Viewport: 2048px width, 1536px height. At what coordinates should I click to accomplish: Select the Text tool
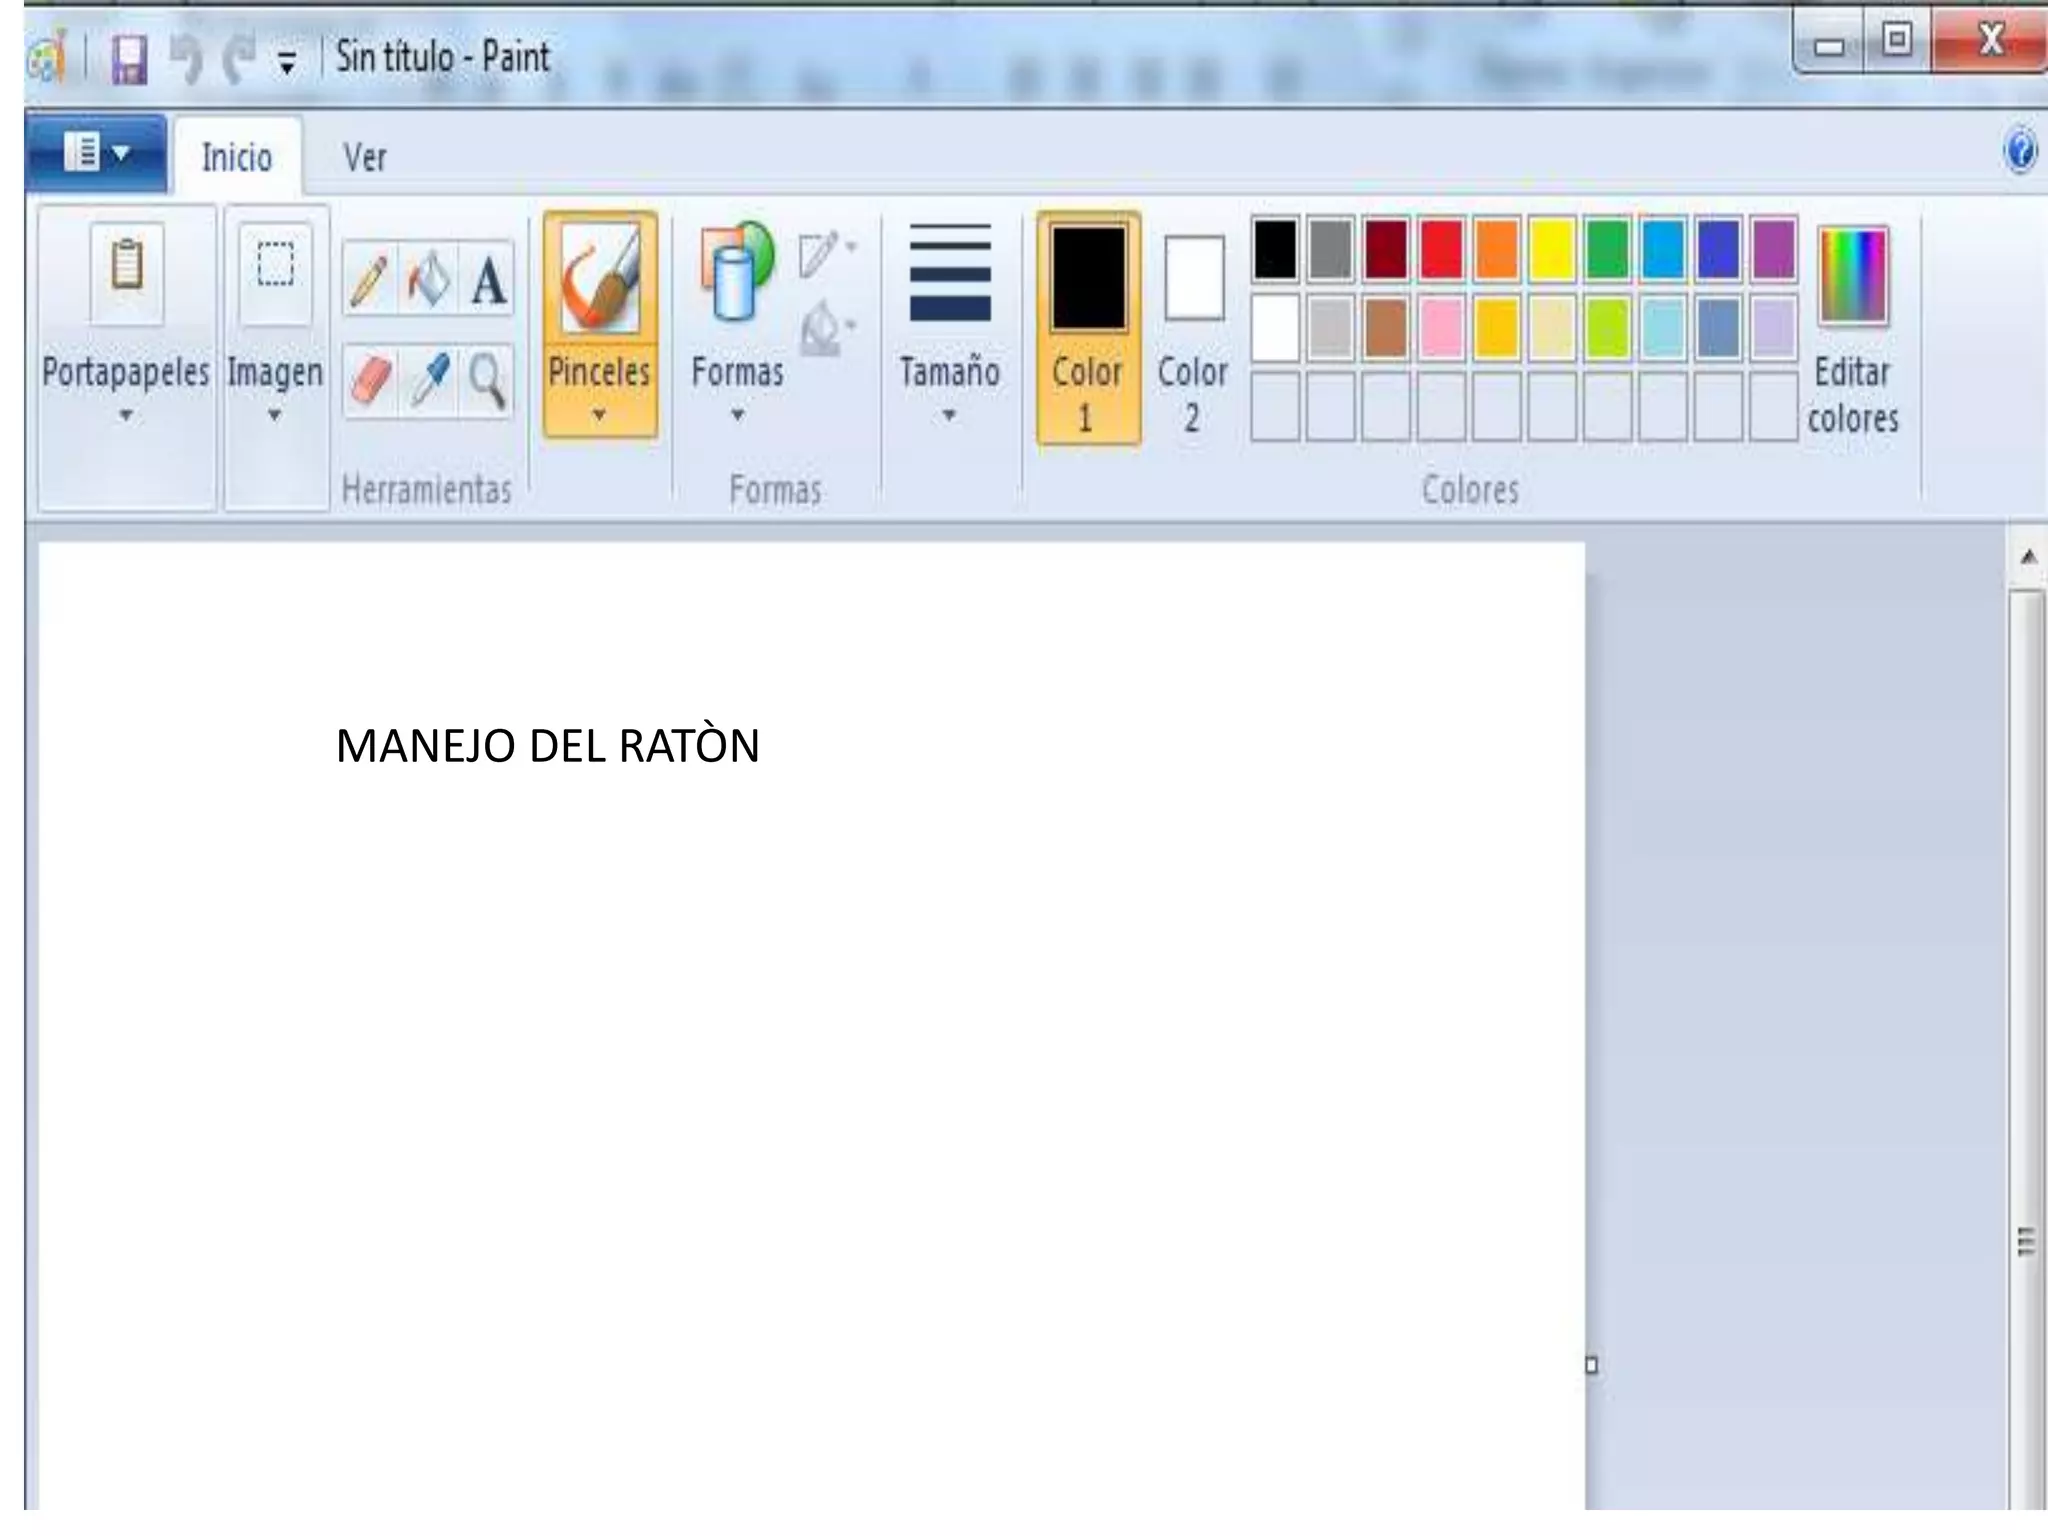pos(488,281)
